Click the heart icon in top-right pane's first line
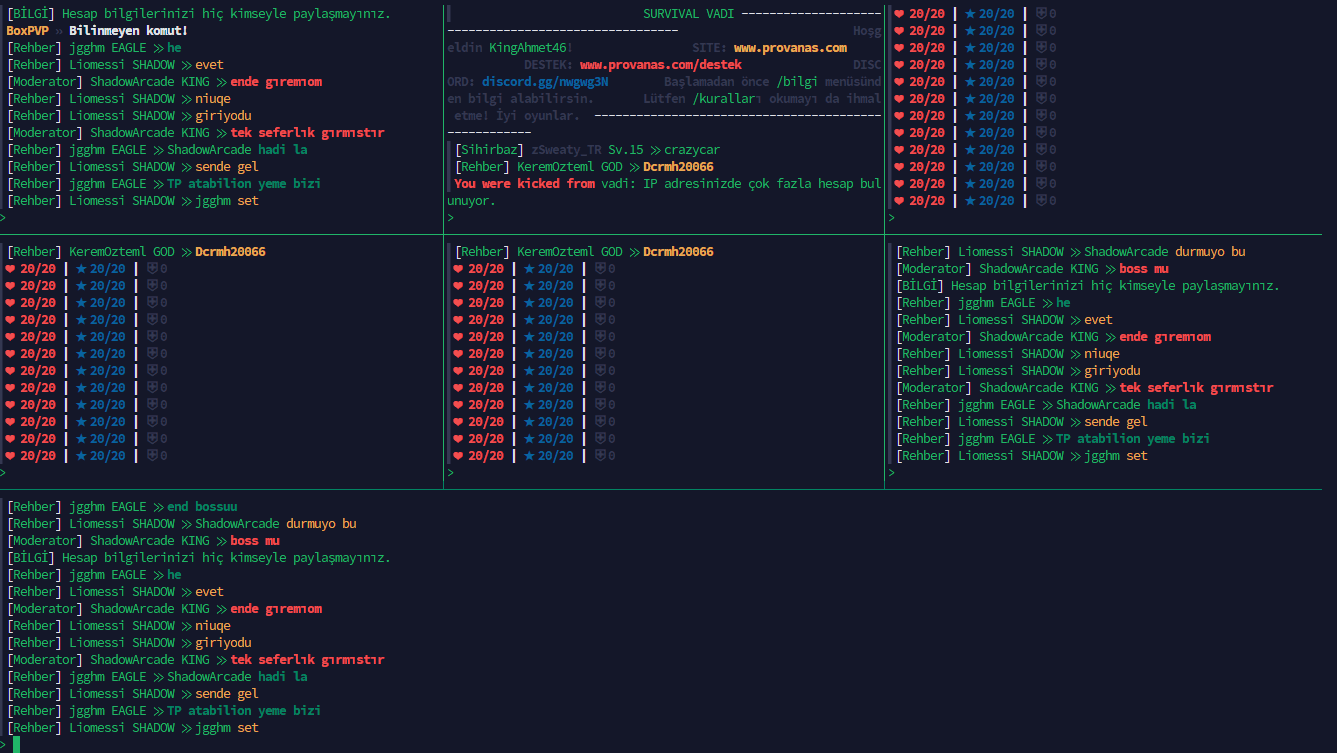This screenshot has width=1337, height=753. click(898, 14)
